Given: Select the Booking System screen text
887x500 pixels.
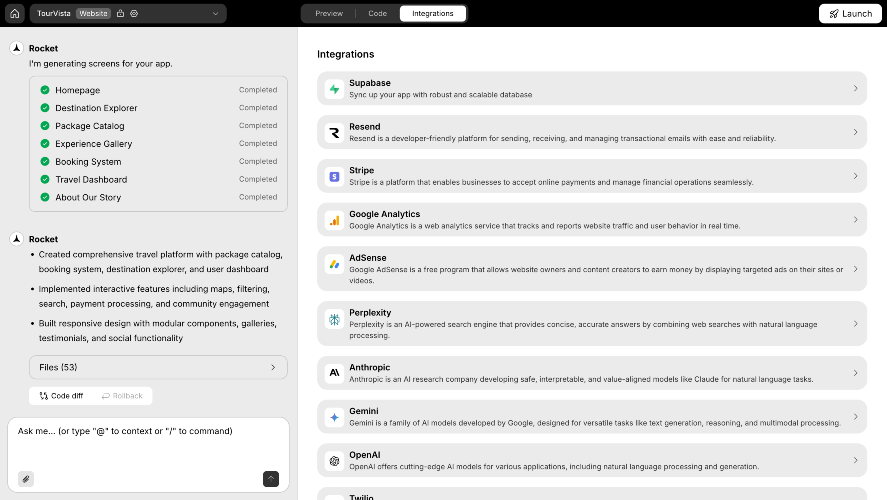Looking at the screenshot, I should pyautogui.click(x=88, y=162).
